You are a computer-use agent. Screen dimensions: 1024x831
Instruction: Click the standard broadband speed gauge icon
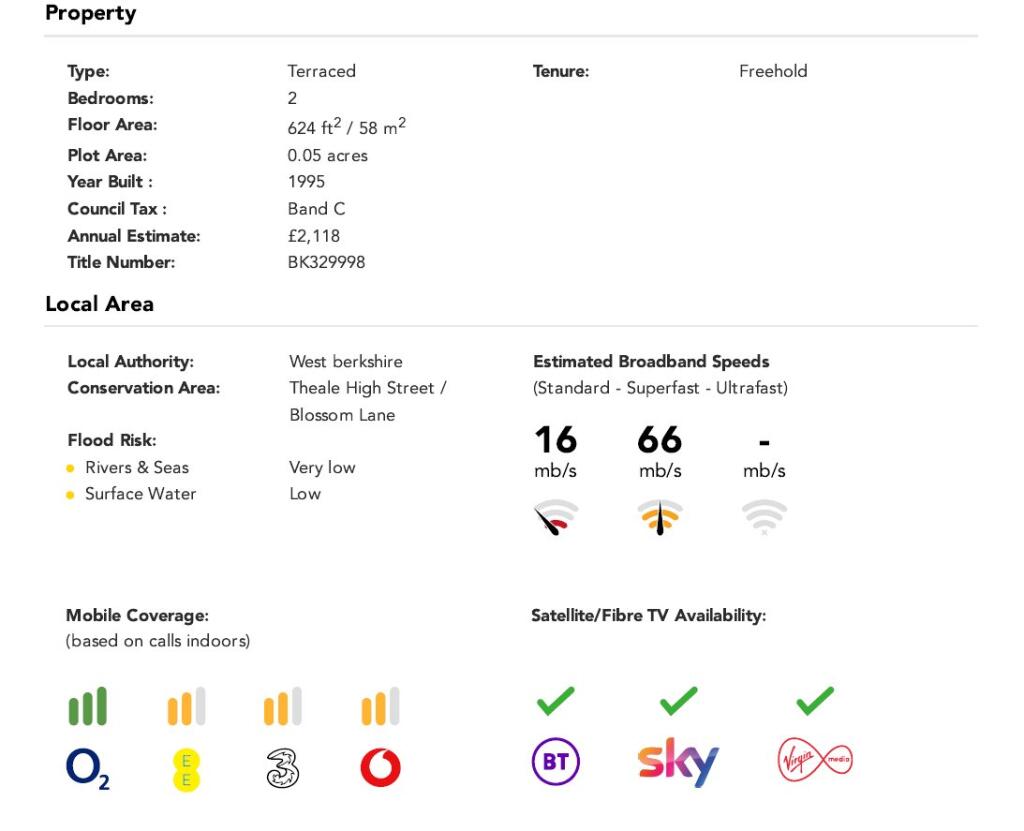click(556, 517)
